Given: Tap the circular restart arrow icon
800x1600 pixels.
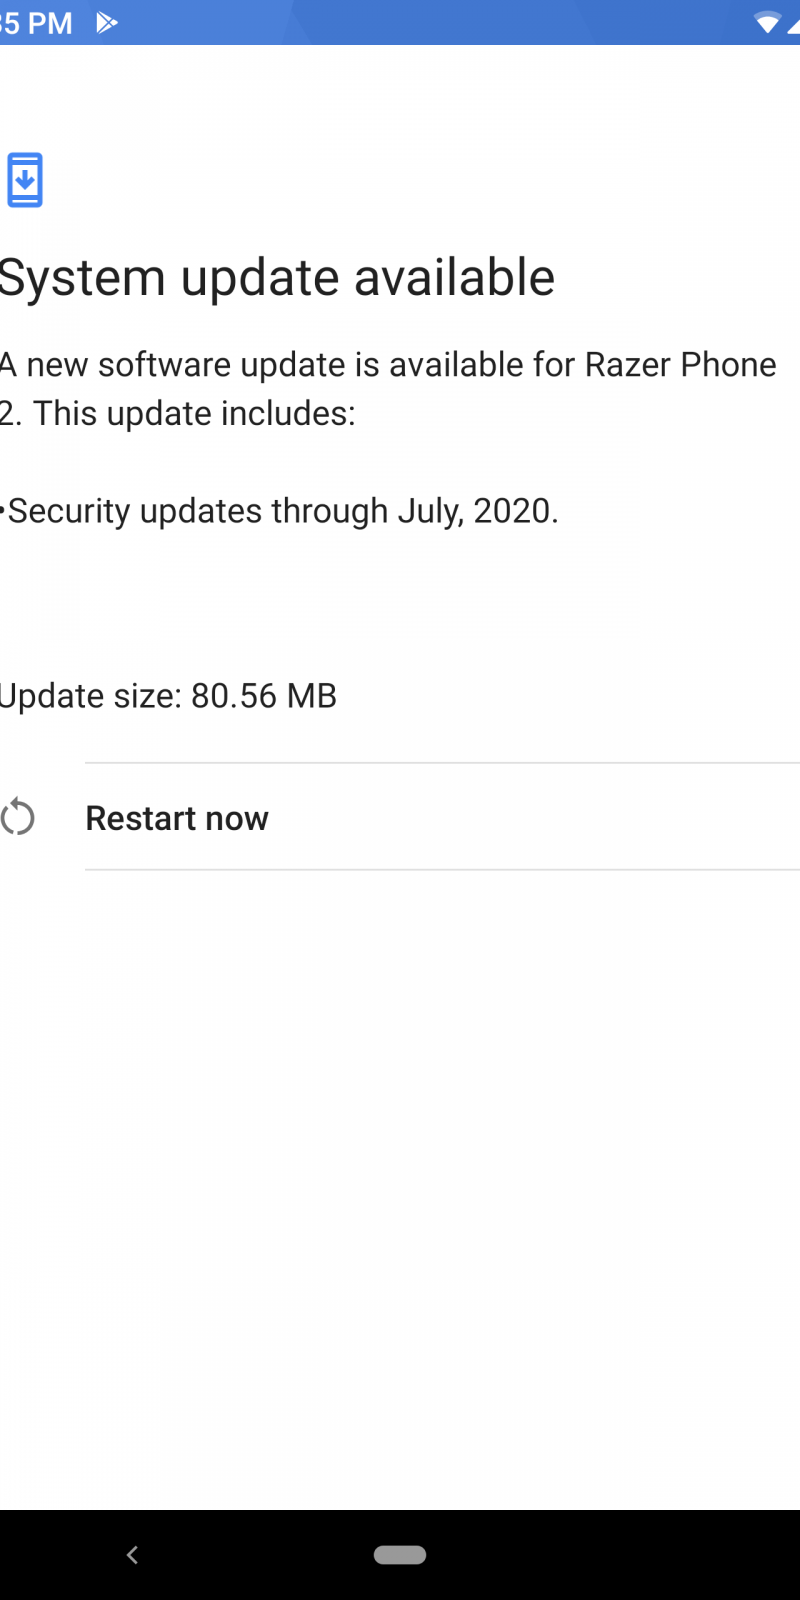Looking at the screenshot, I should coord(18,817).
